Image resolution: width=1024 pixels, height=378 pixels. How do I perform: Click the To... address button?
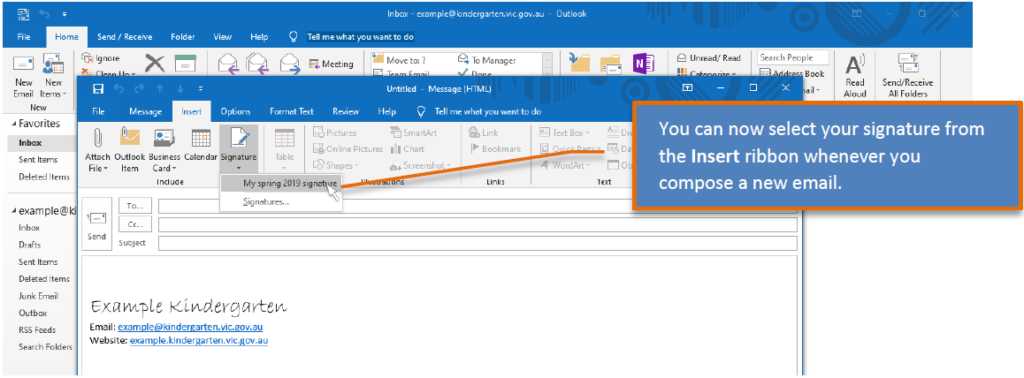135,206
